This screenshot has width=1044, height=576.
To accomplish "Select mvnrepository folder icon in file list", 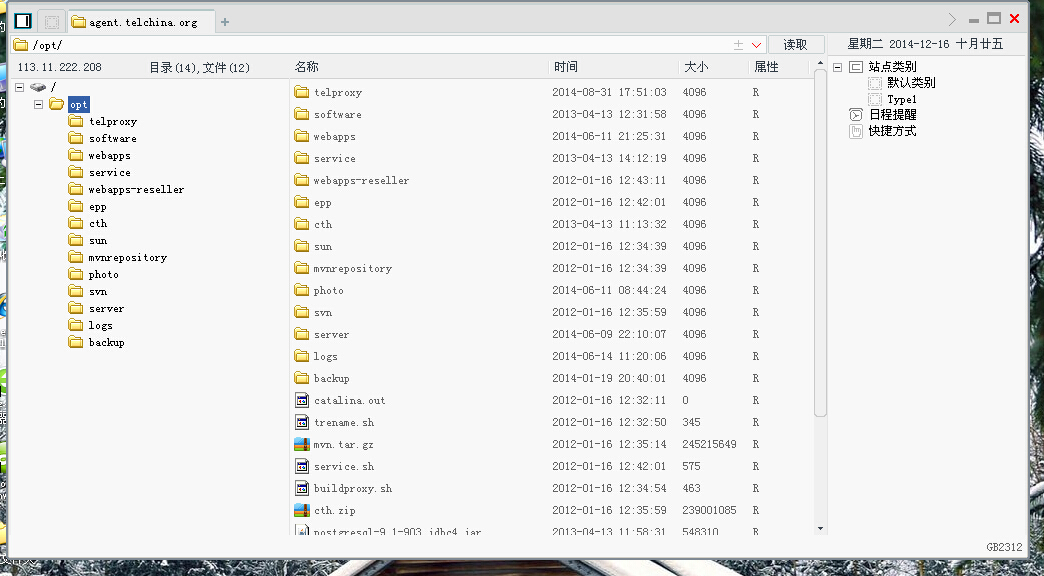I will 302,268.
